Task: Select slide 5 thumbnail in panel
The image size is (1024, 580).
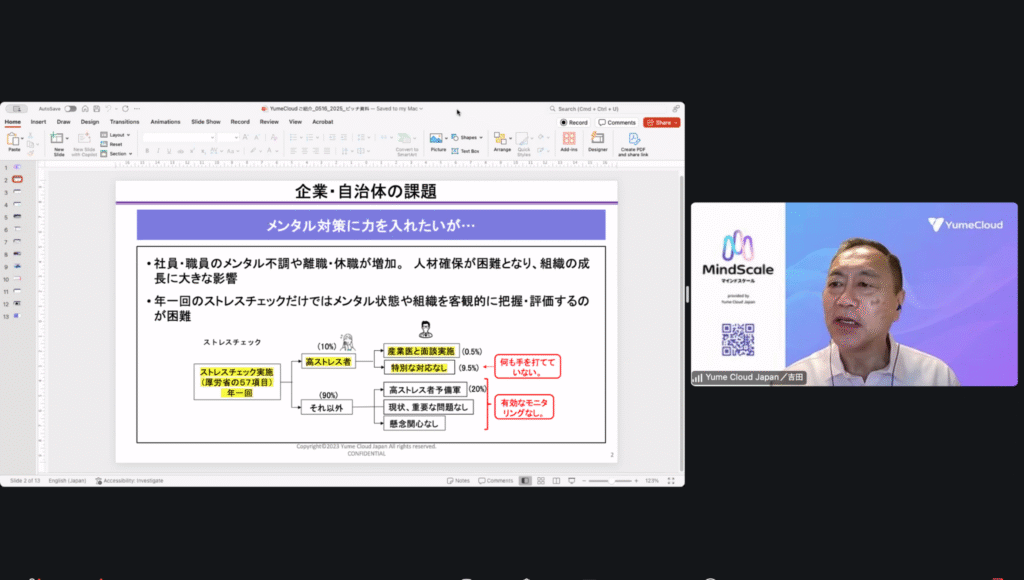Action: 17,217
